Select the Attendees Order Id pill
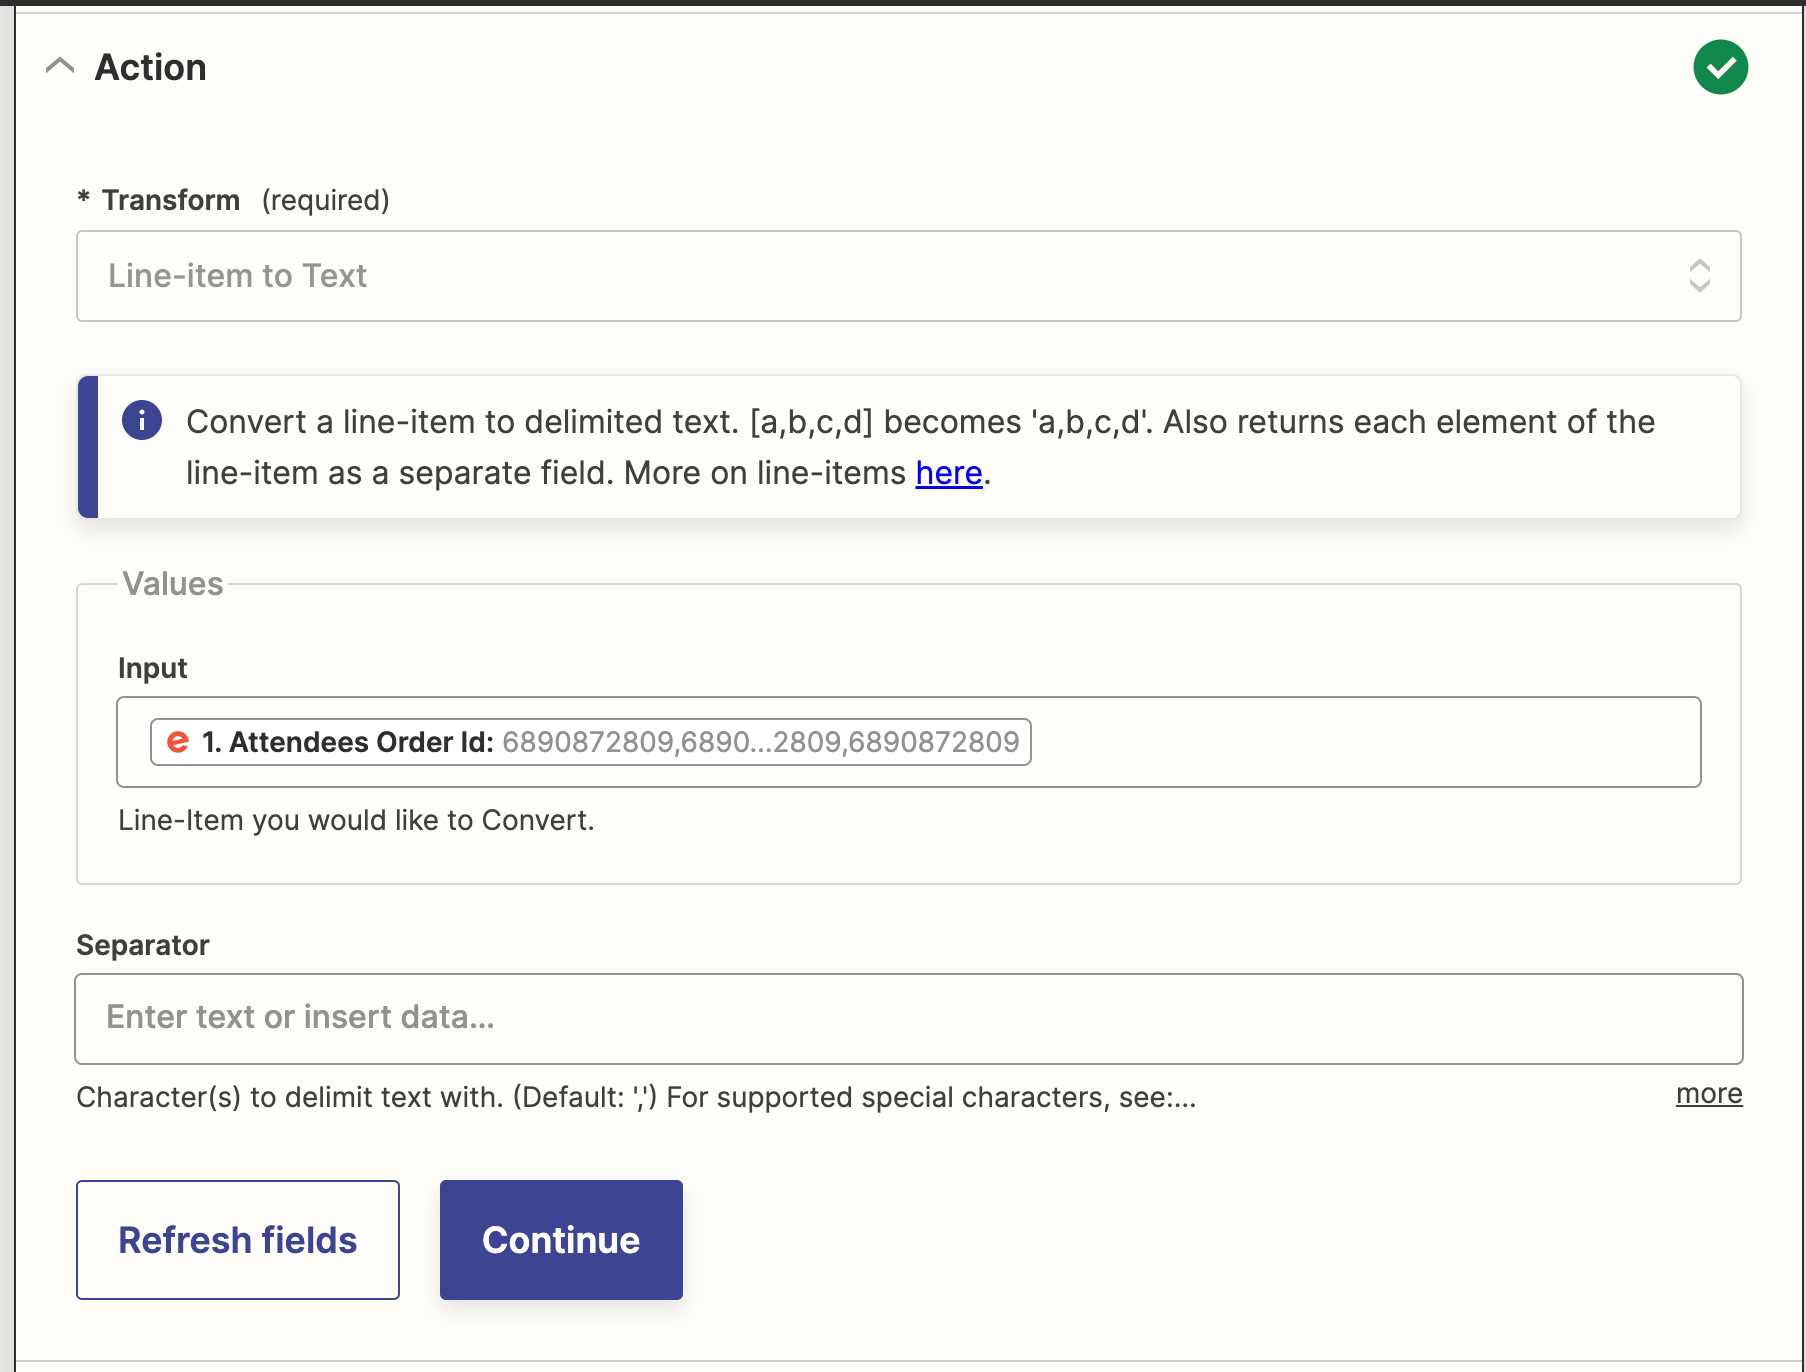1806x1372 pixels. tap(590, 742)
